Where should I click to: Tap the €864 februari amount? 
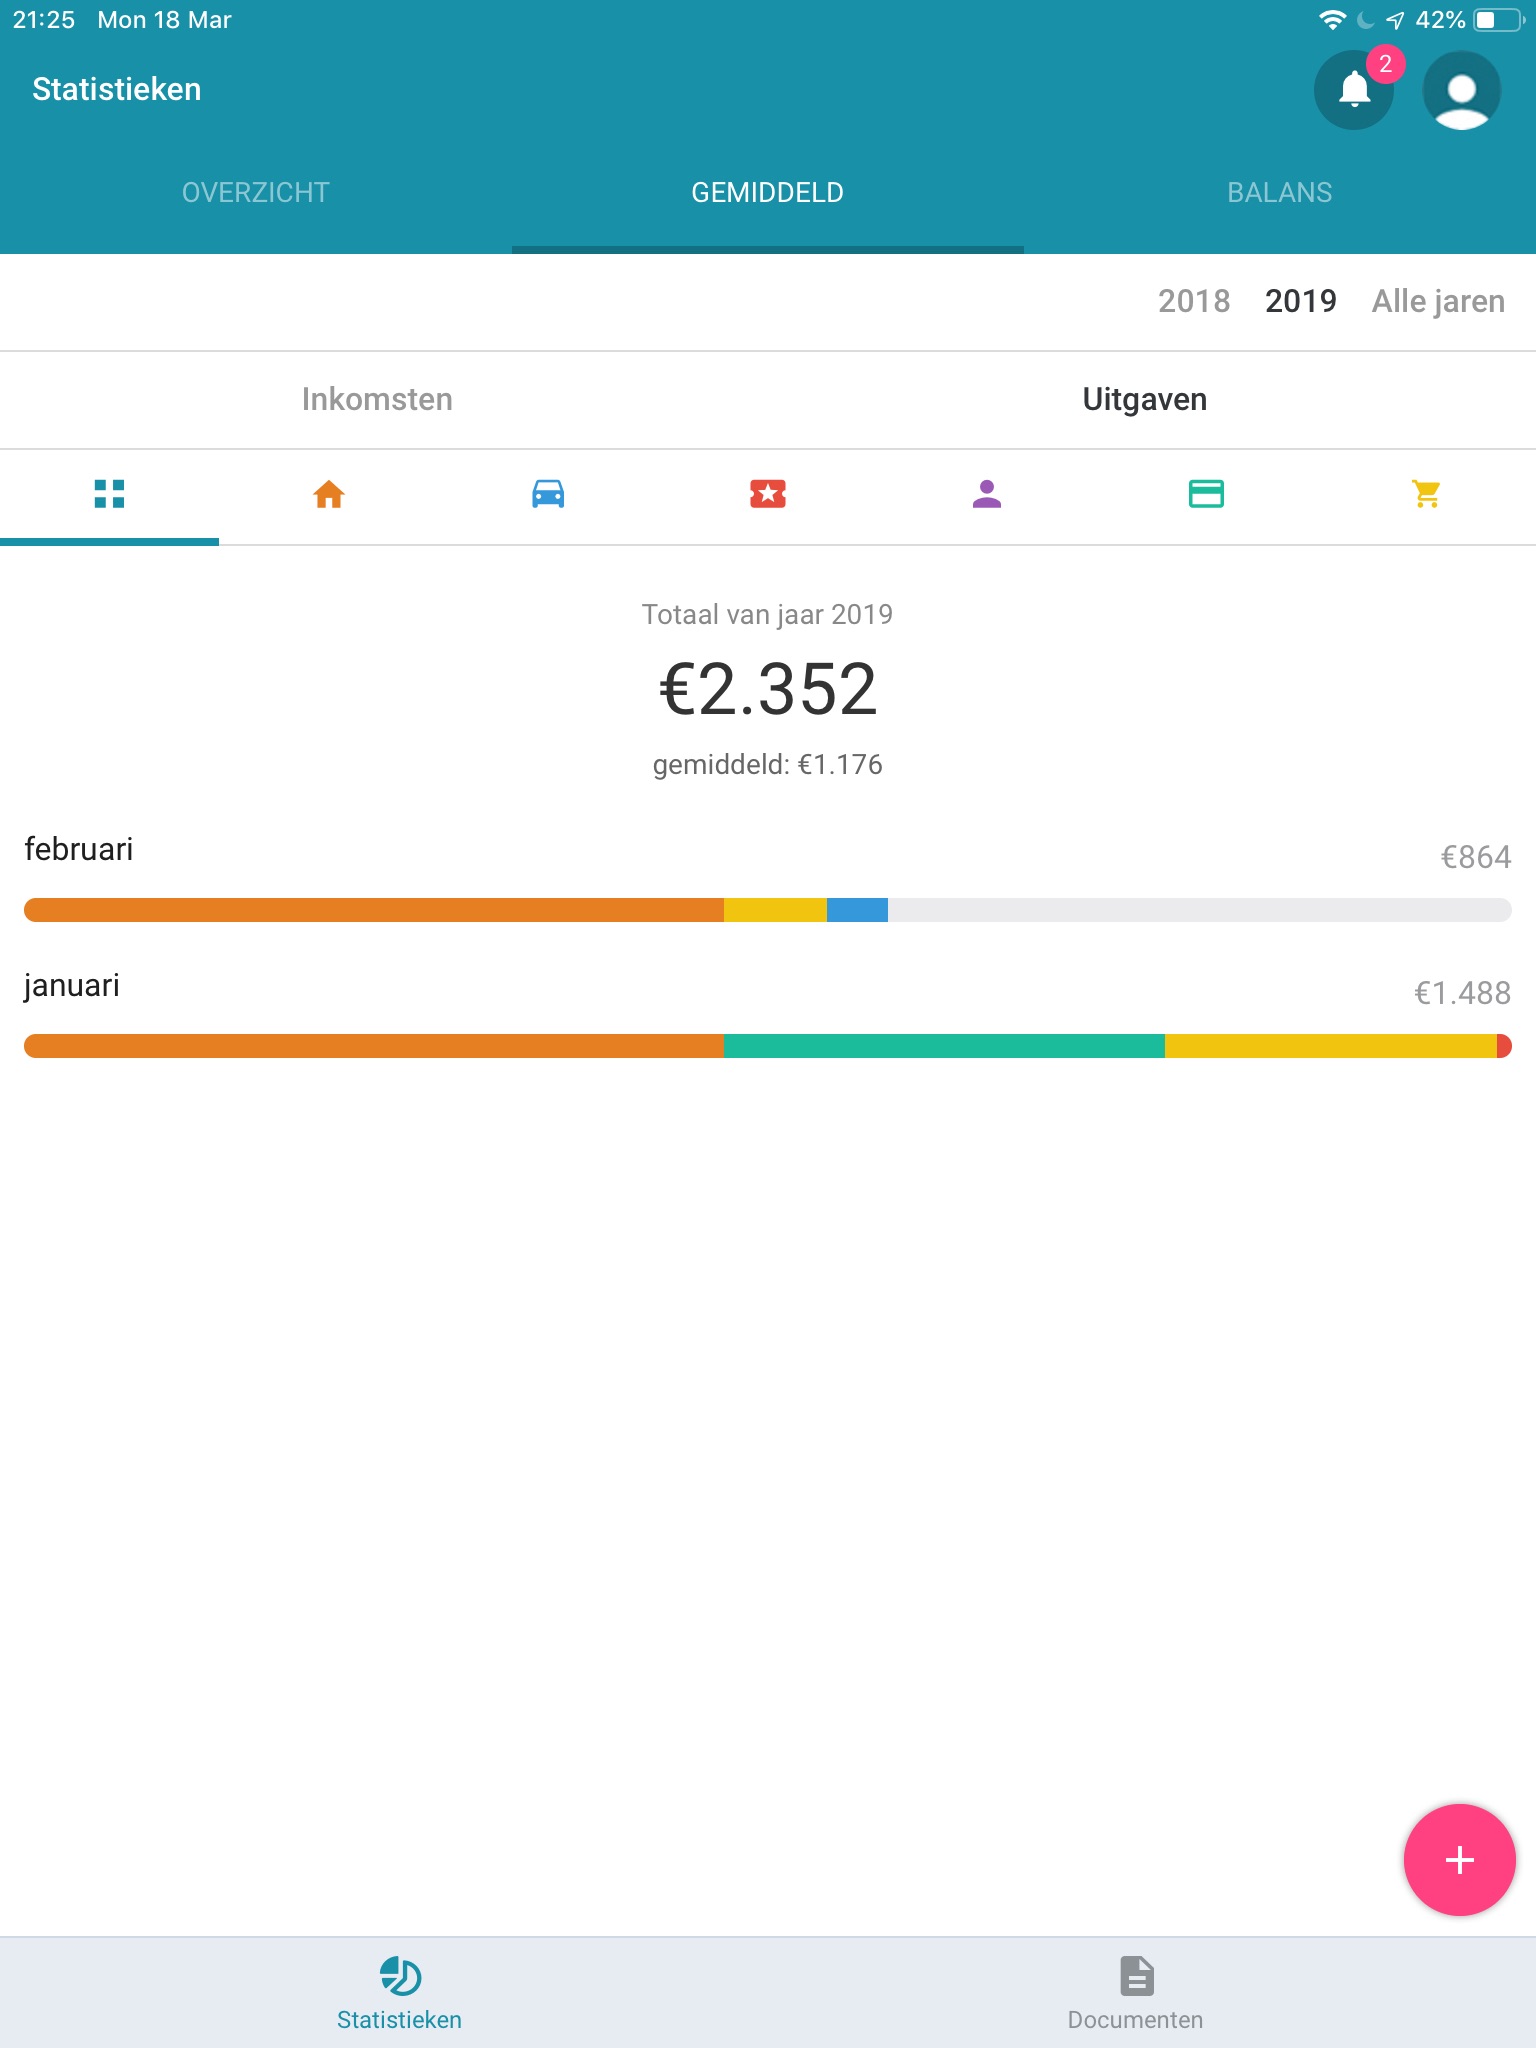click(x=1475, y=857)
